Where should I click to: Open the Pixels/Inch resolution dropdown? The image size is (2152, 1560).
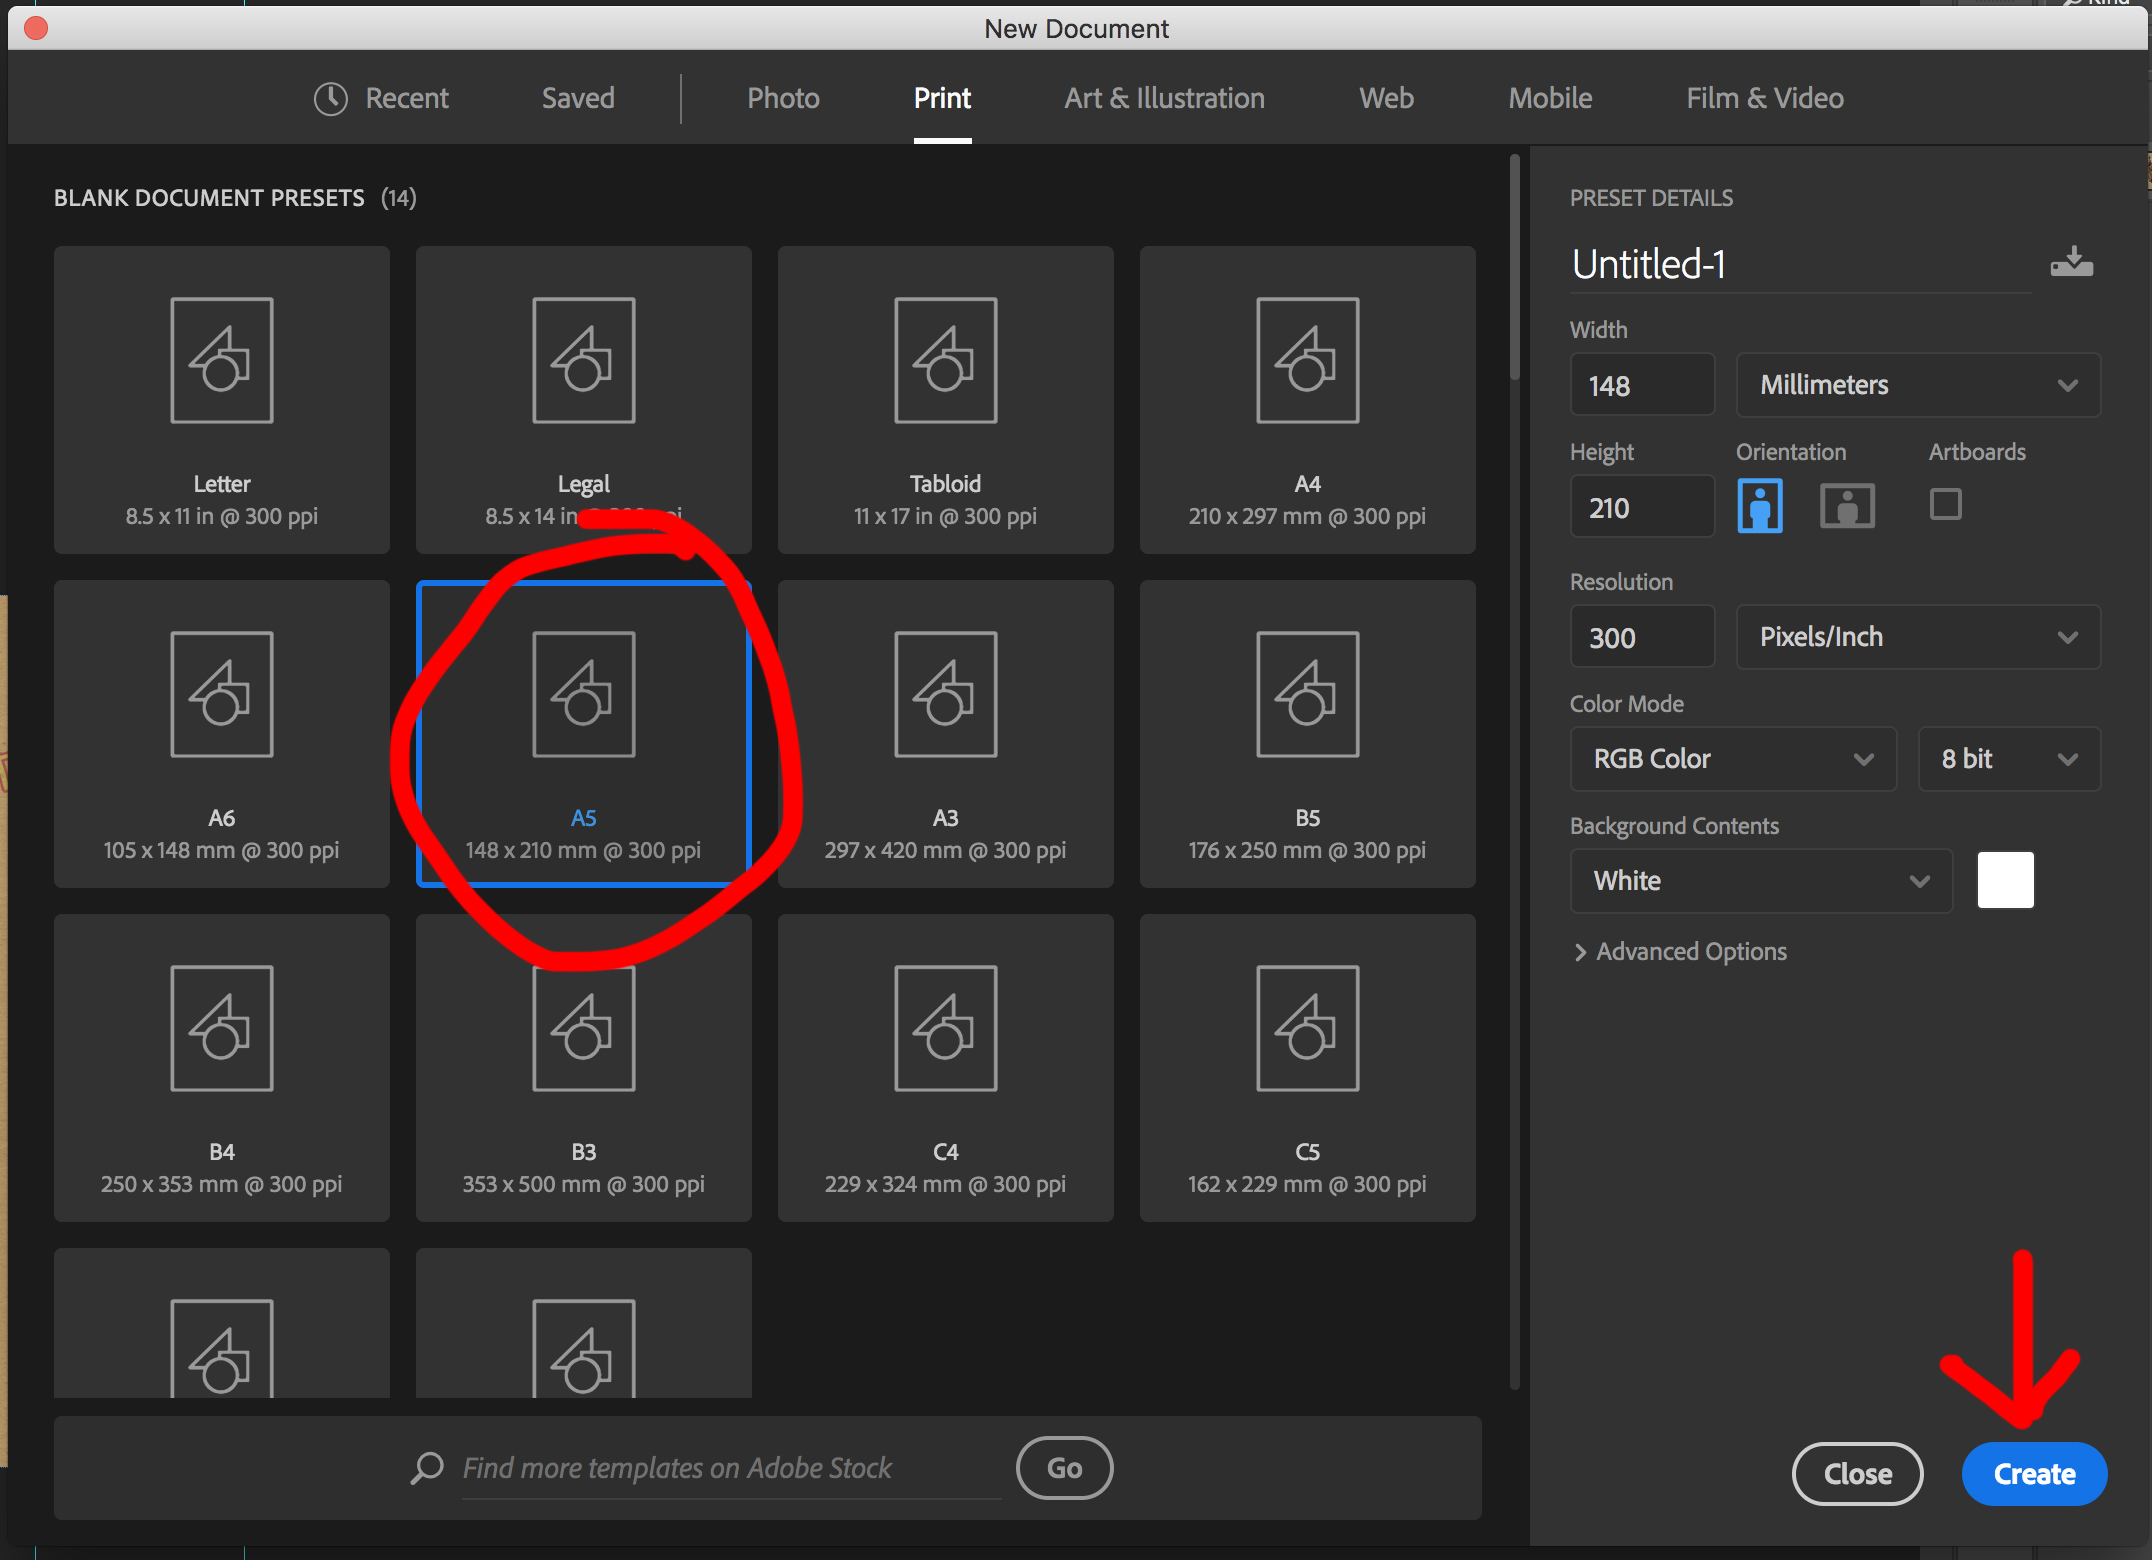(x=1917, y=637)
